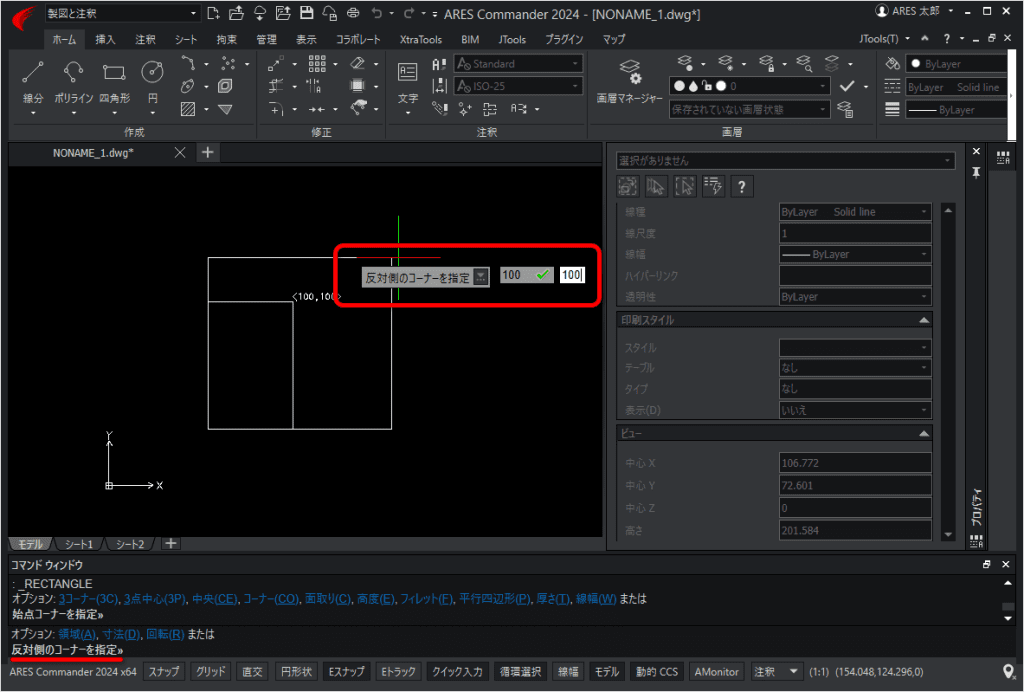
Task: Open the Standard text style dropdown
Action: pyautogui.click(x=518, y=63)
